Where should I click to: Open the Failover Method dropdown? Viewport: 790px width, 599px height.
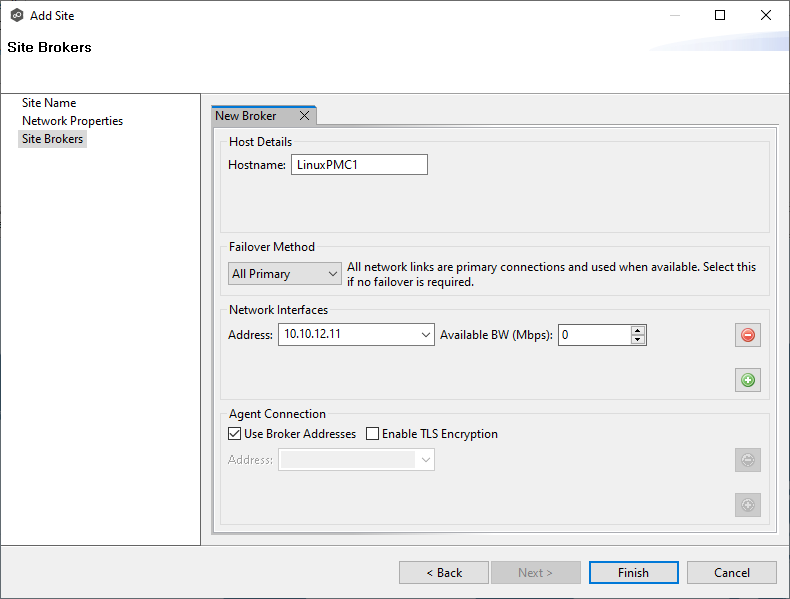tap(284, 274)
